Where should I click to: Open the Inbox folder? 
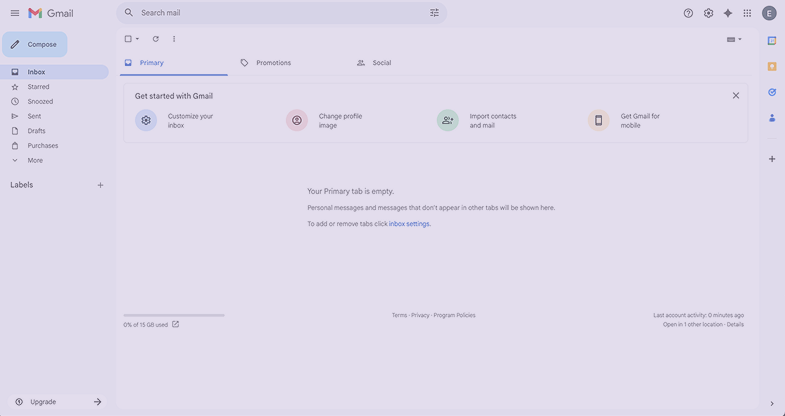54,72
